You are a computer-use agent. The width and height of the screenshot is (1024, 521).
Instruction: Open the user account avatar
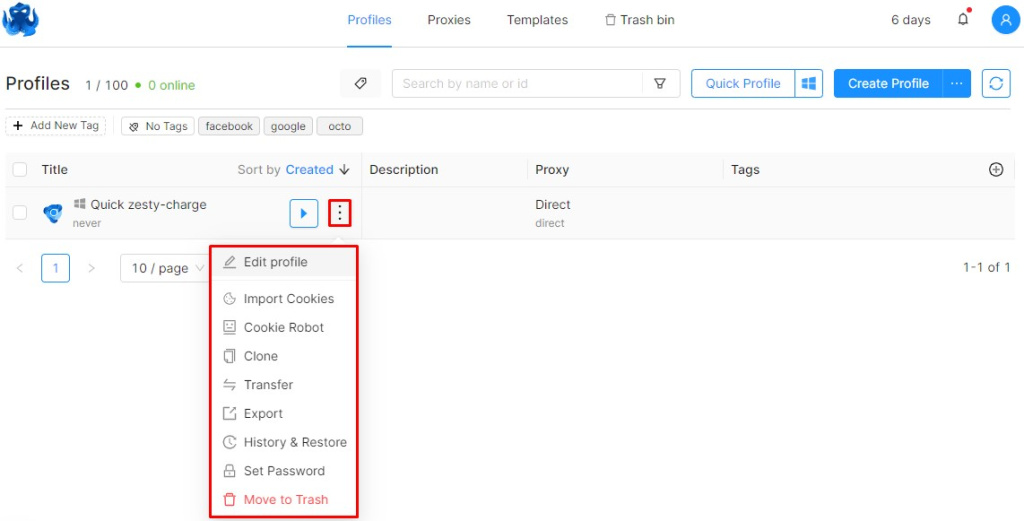click(1006, 20)
